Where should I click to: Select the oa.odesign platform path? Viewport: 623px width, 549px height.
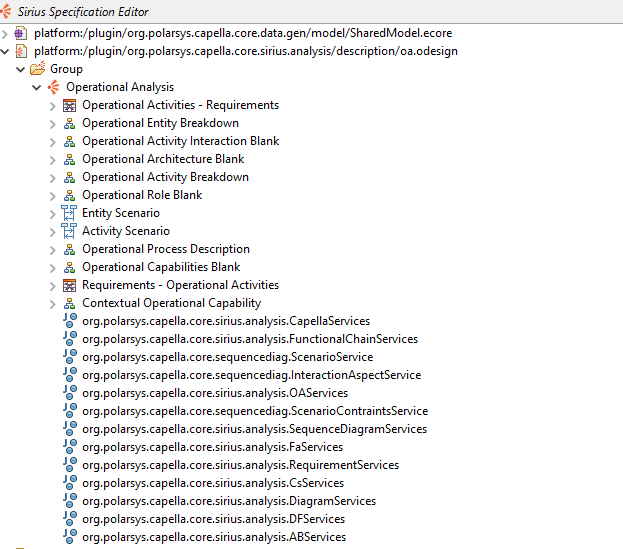click(x=246, y=51)
